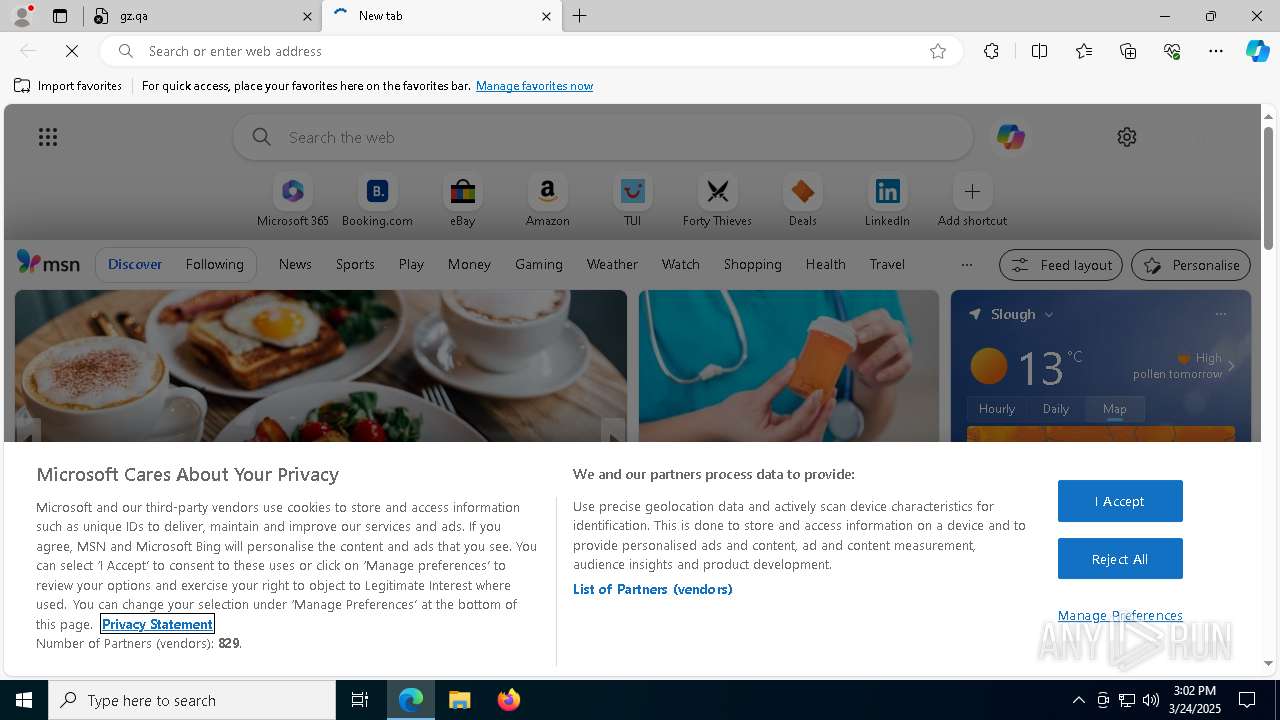Click the Reject All button
The height and width of the screenshot is (720, 1280).
tap(1120, 559)
